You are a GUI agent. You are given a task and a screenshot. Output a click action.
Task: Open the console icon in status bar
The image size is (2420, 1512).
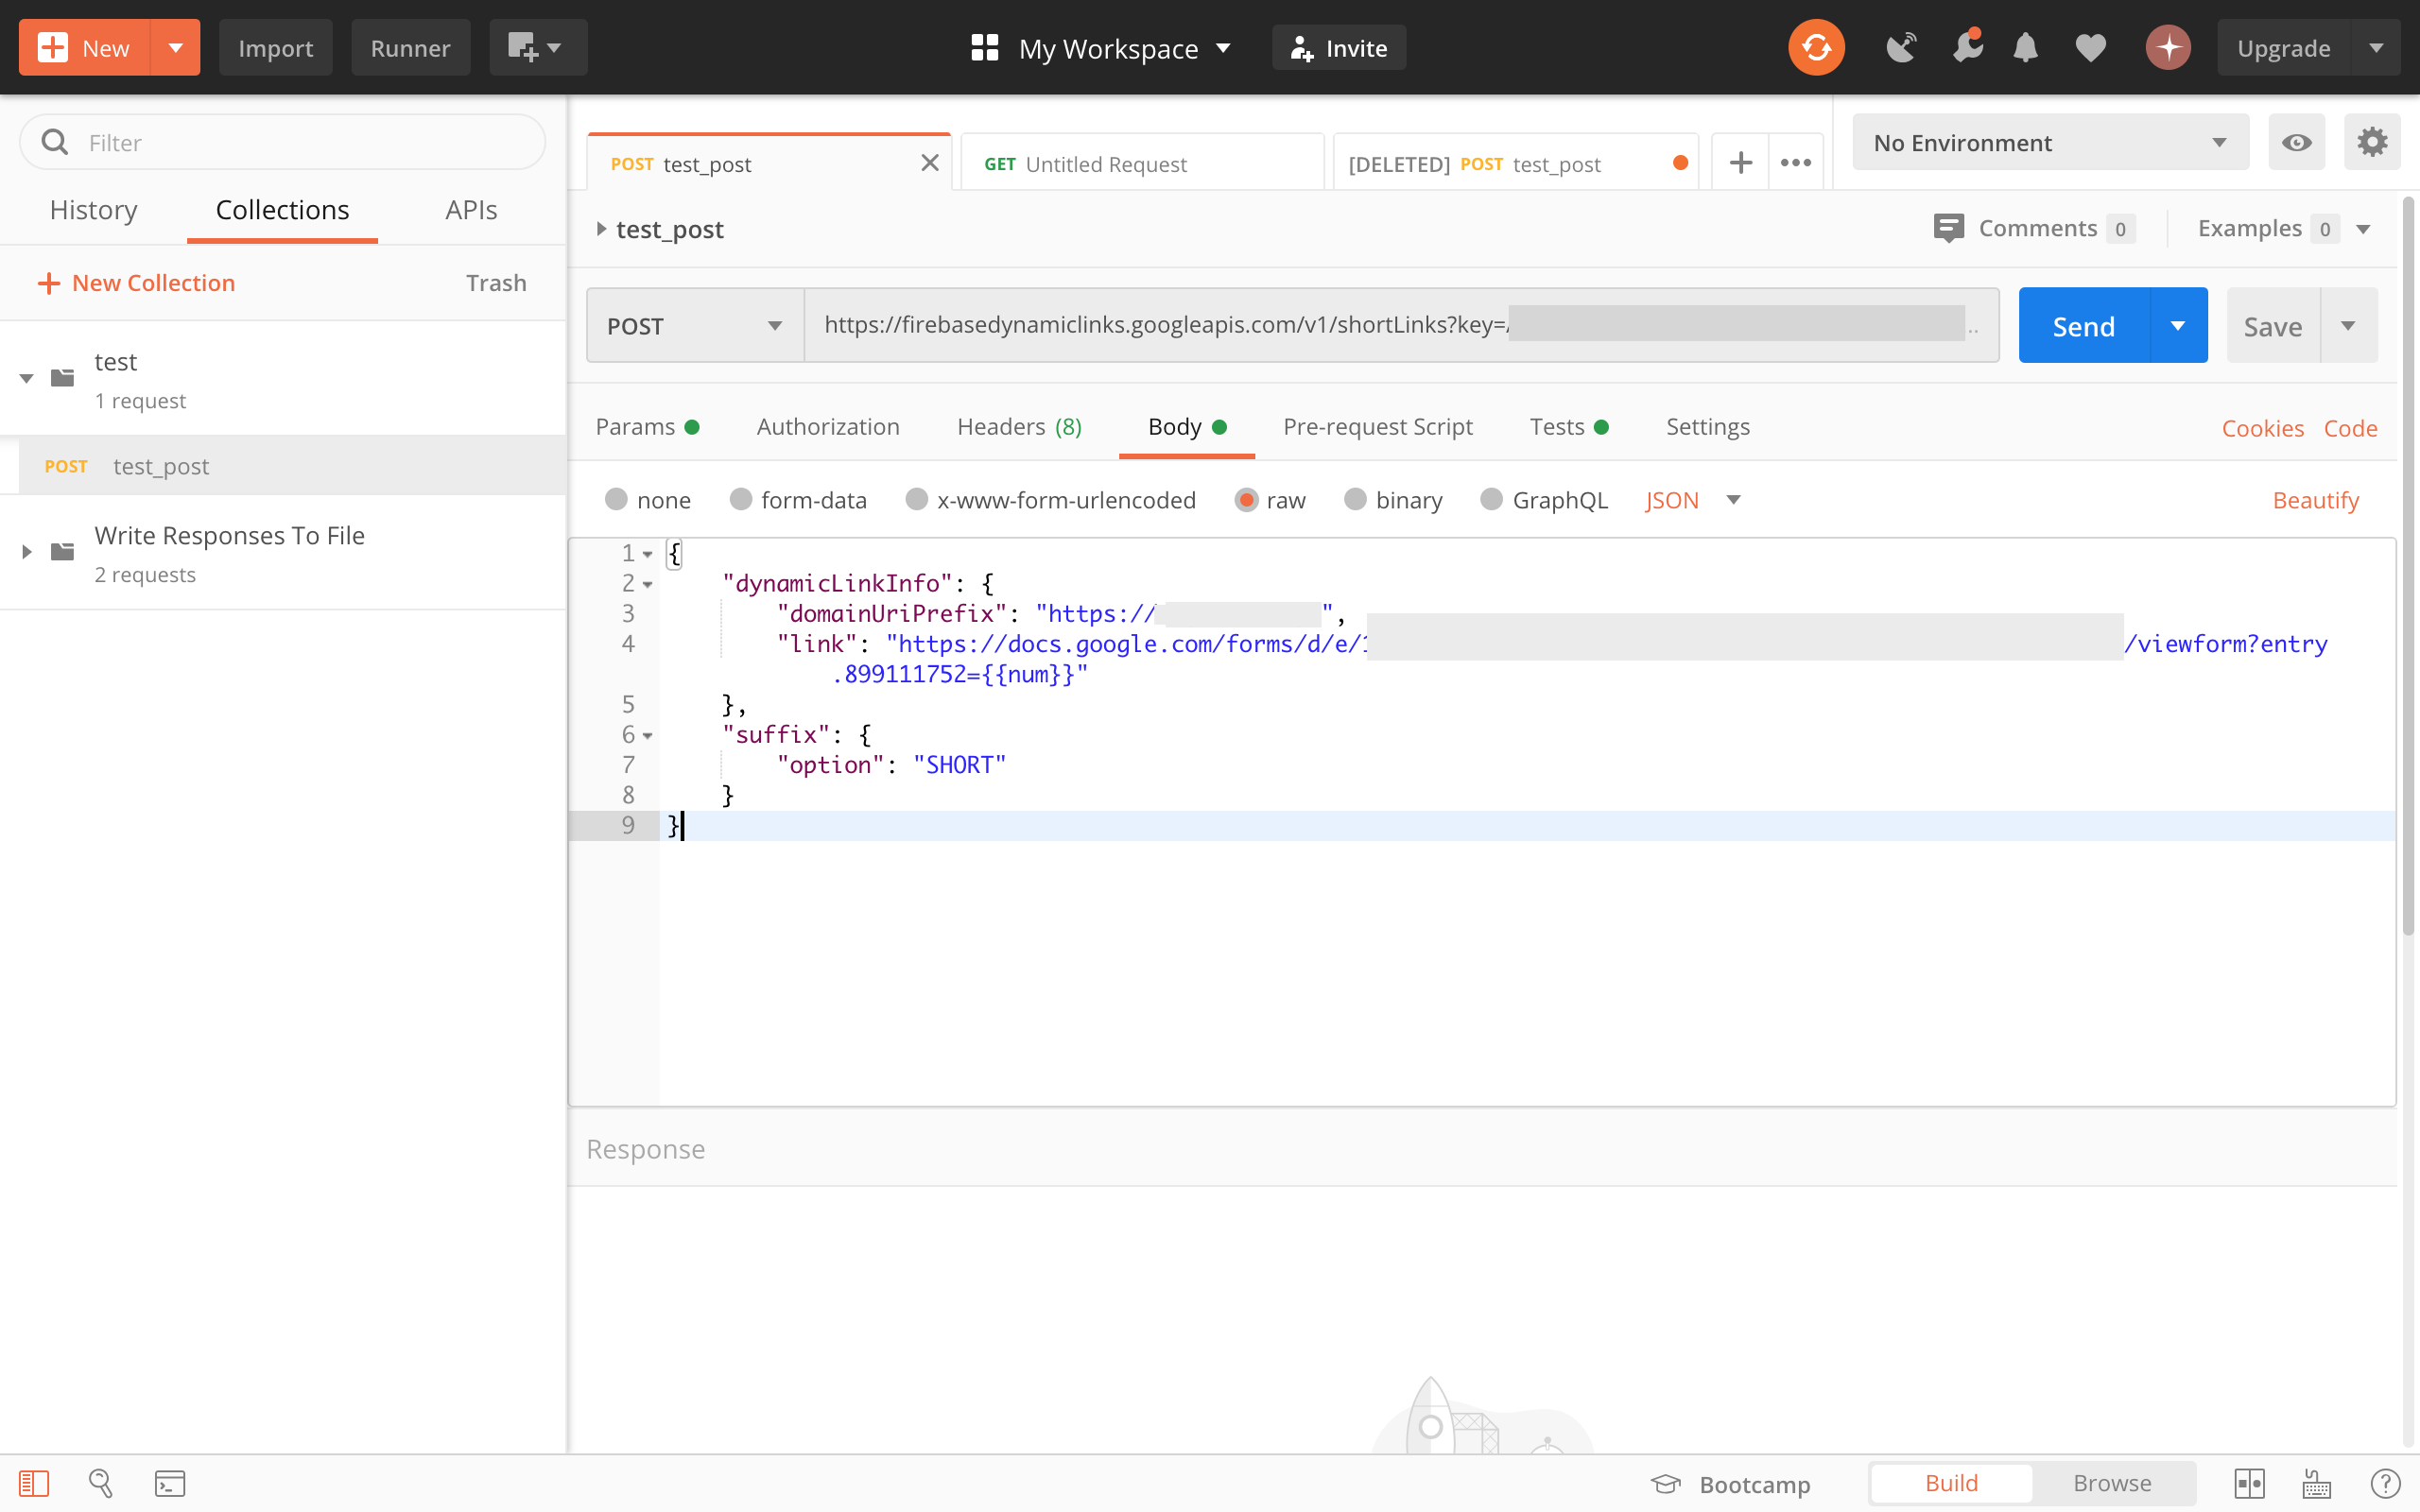[x=169, y=1483]
